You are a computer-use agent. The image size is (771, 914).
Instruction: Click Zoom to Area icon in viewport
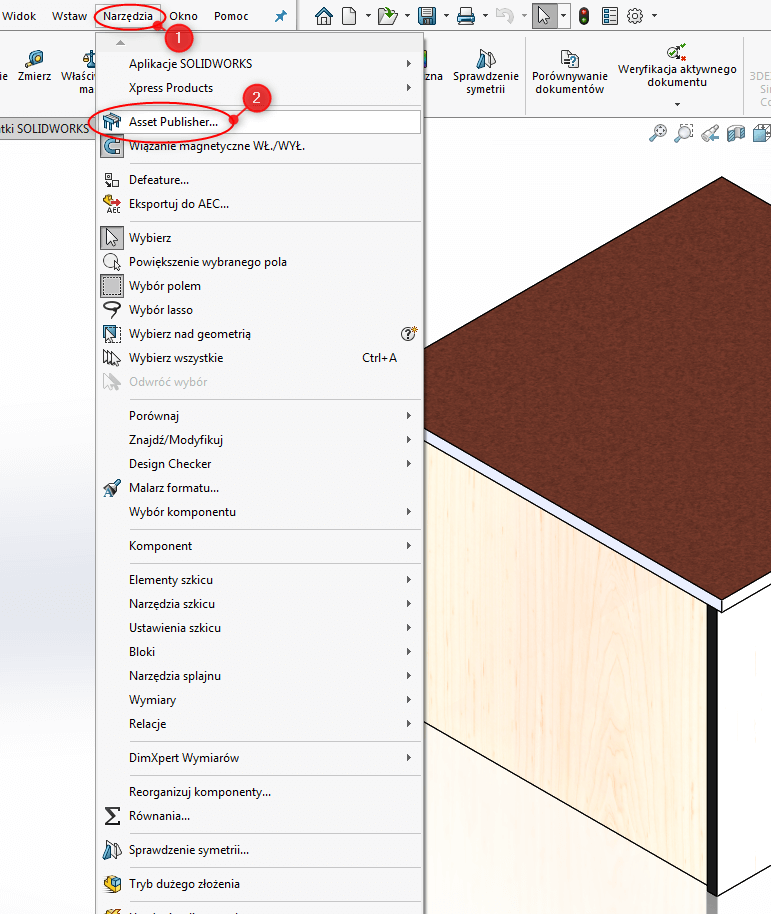tap(684, 133)
